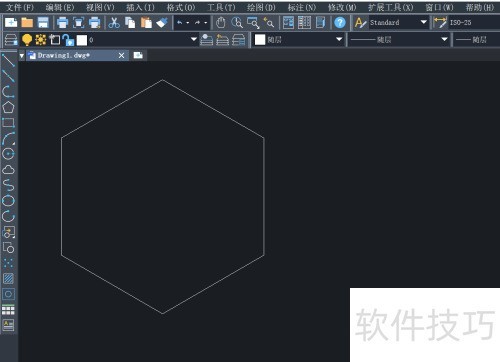Select the Point tool
This screenshot has height=362, width=500.
(8, 263)
